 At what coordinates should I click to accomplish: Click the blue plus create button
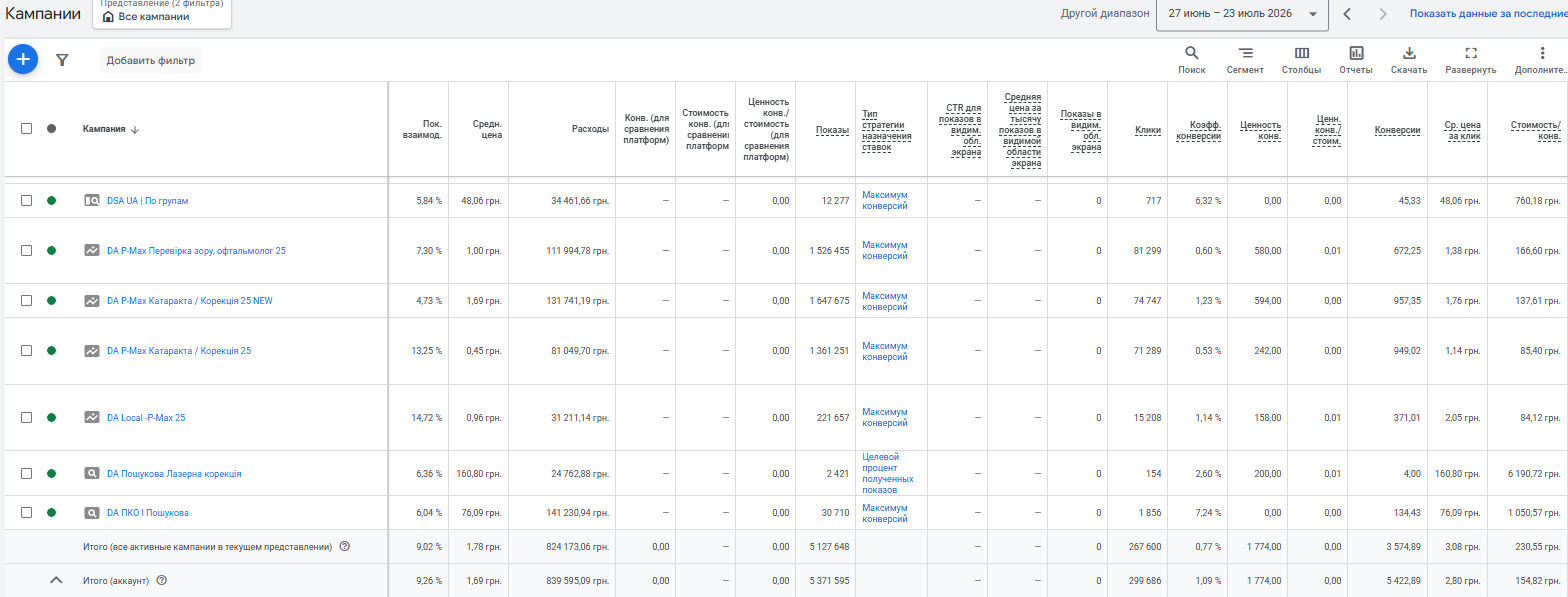pos(22,60)
